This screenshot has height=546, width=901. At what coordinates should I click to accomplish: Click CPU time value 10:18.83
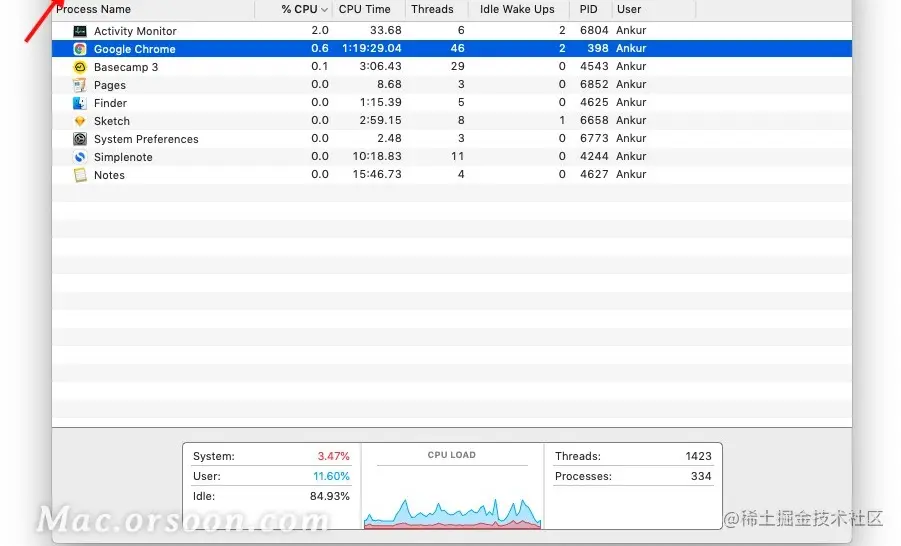377,156
